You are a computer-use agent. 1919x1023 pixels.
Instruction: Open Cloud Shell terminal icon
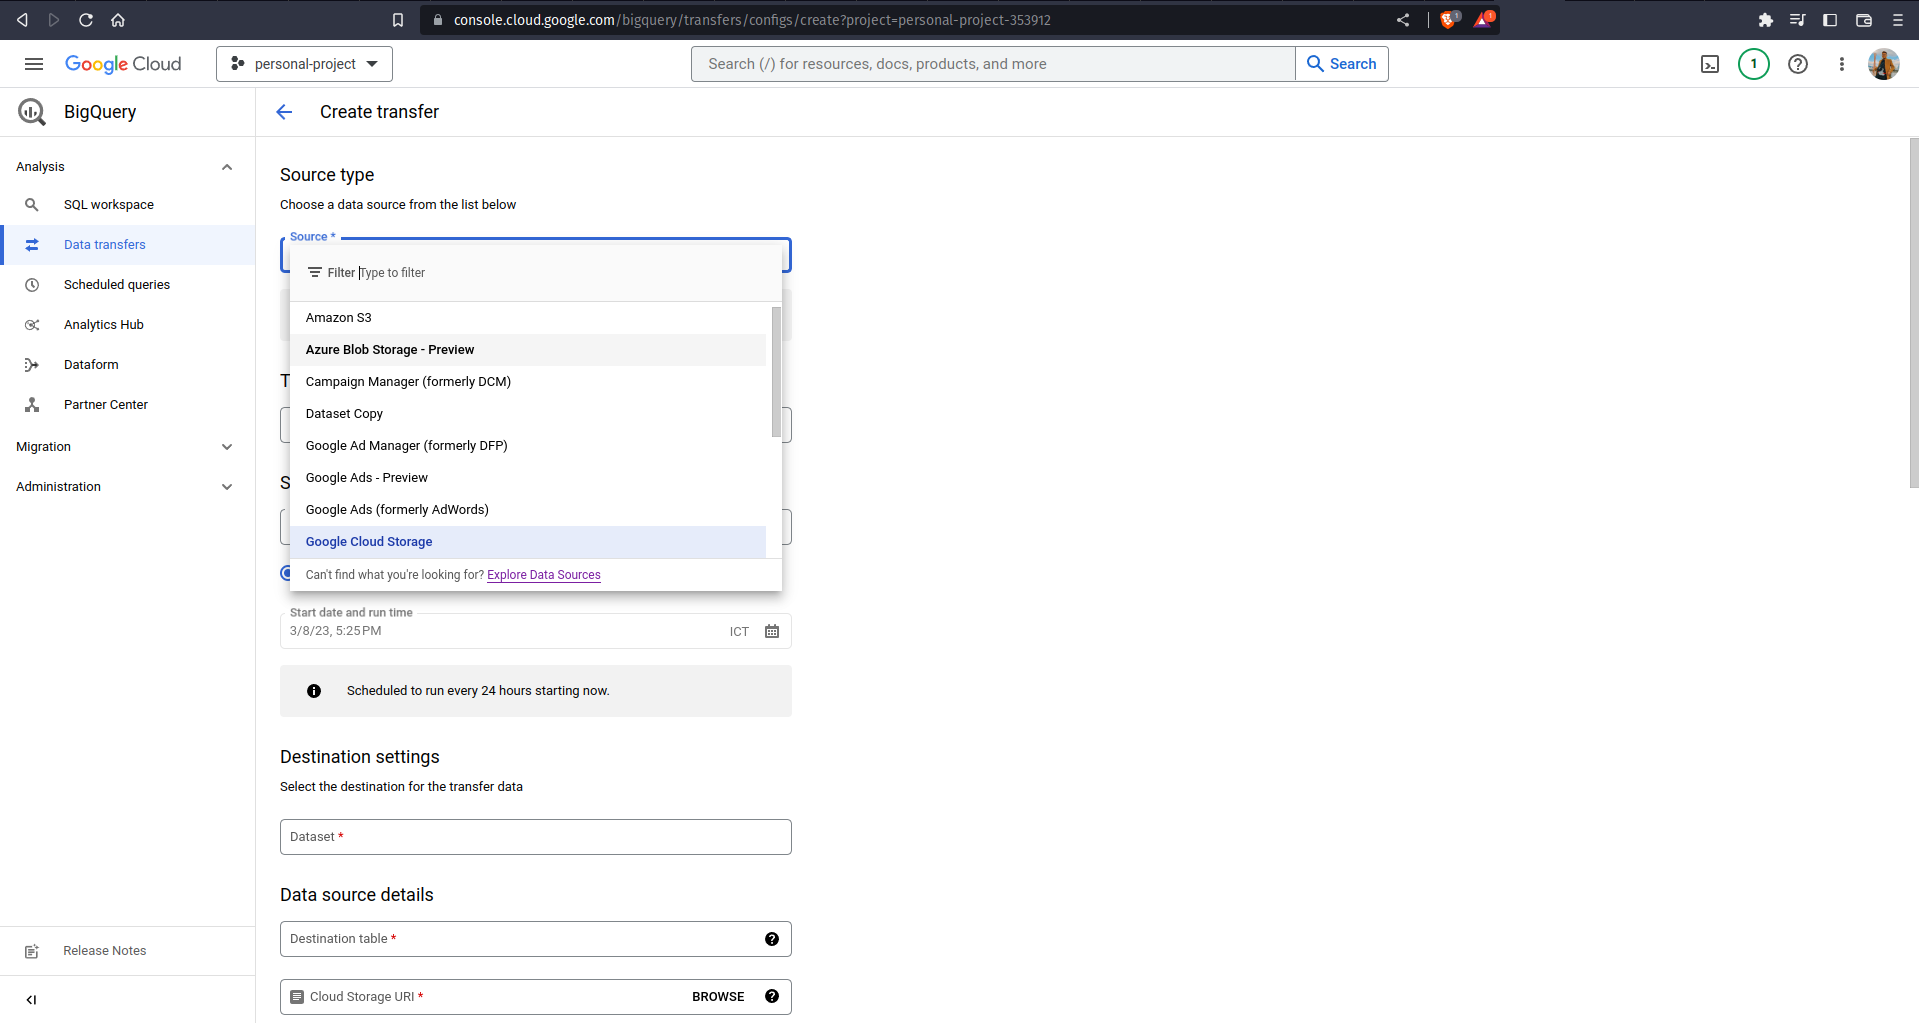1710,64
